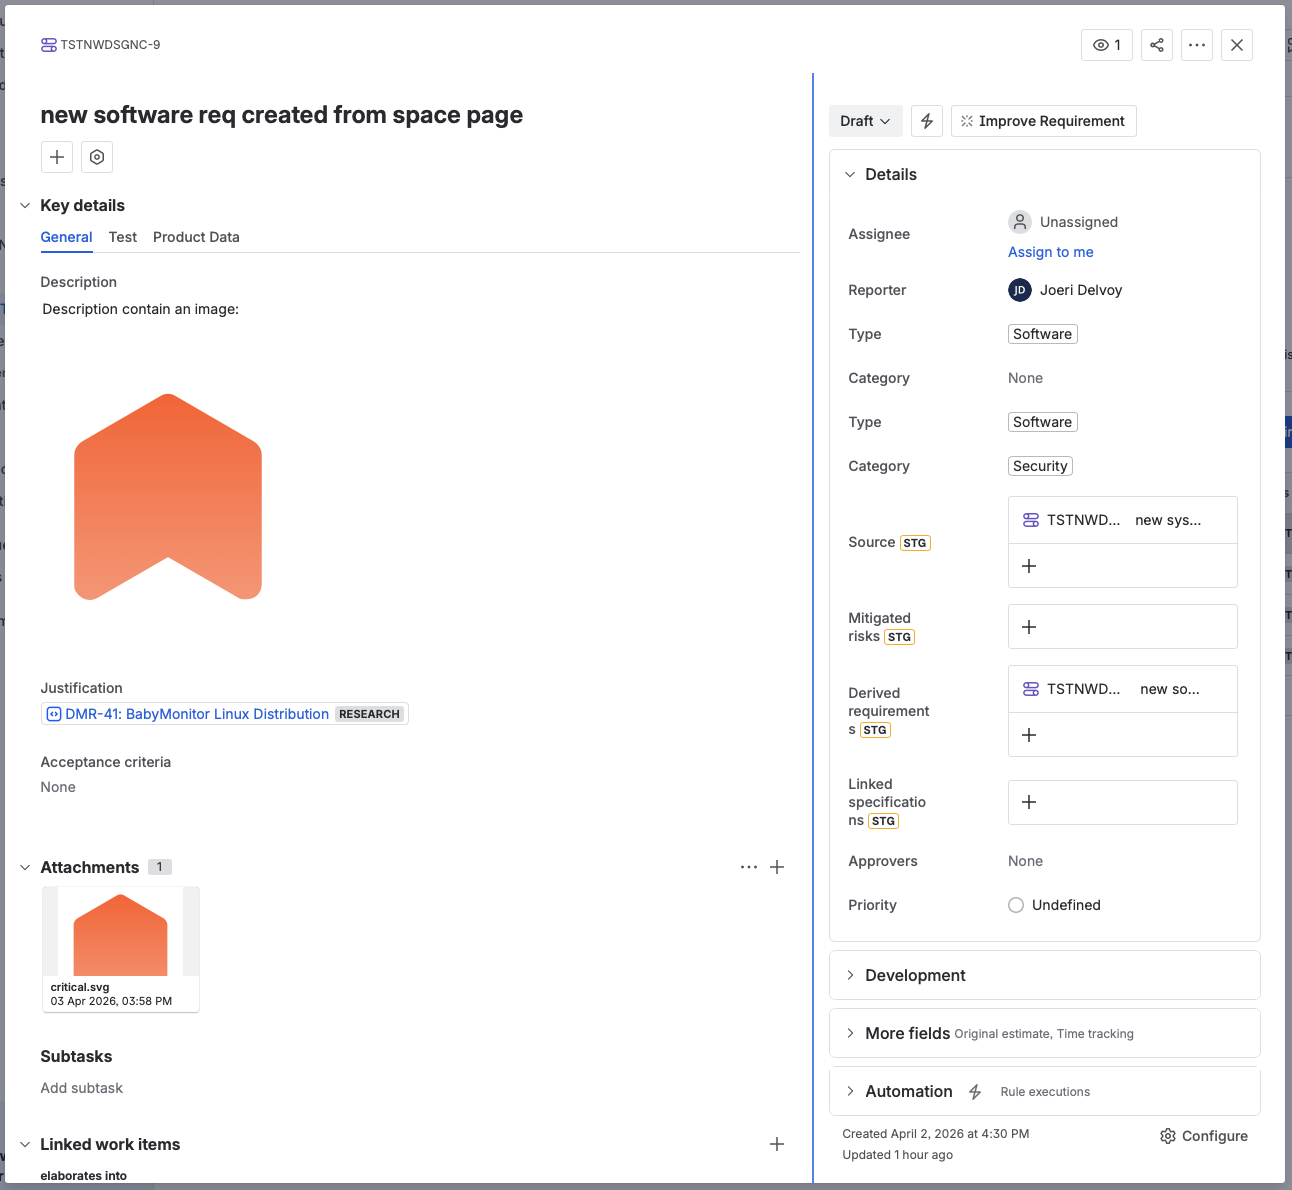Viewport: 1292px width, 1190px height.
Task: Collapse the Key details section
Action: click(x=25, y=205)
